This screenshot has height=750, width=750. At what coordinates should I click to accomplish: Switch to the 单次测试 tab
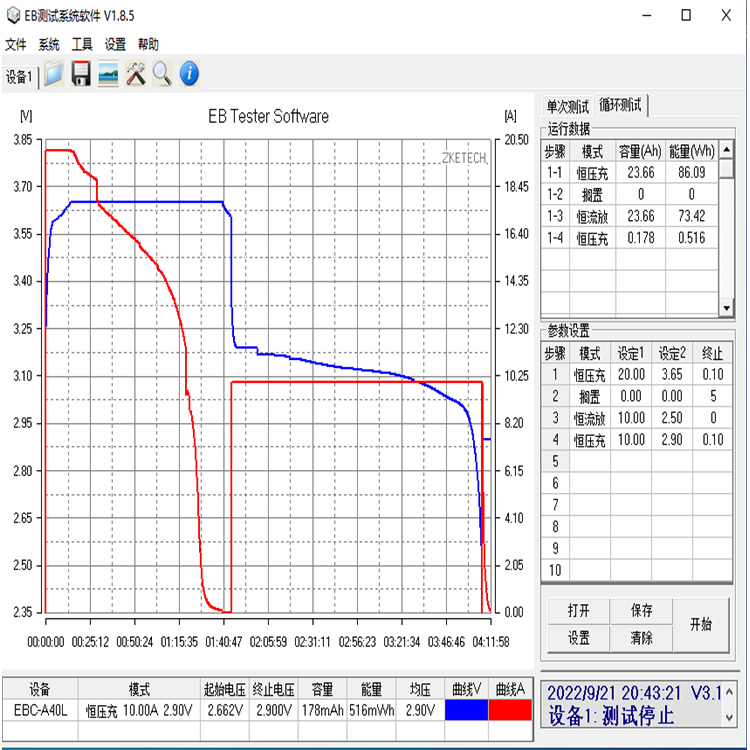coord(566,105)
